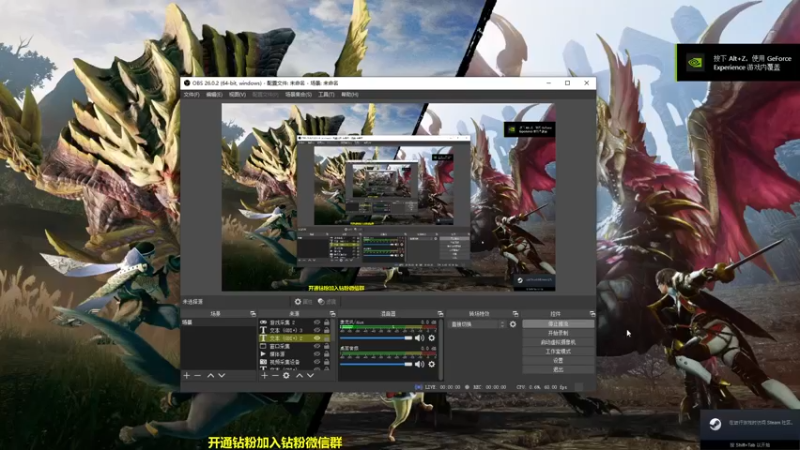The height and width of the screenshot is (450, 800).
Task: Click the 桌面音频 blue volume slider
Action: point(376,364)
